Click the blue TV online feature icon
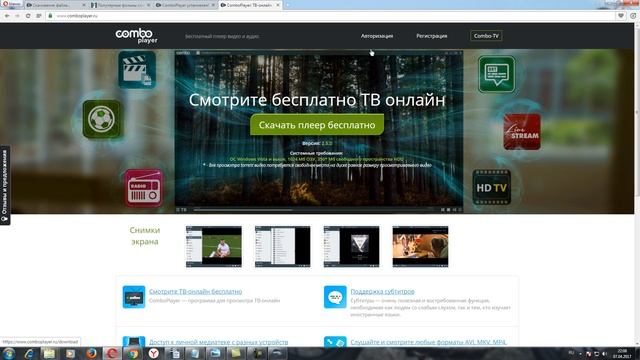The image size is (640, 360). pos(134,297)
